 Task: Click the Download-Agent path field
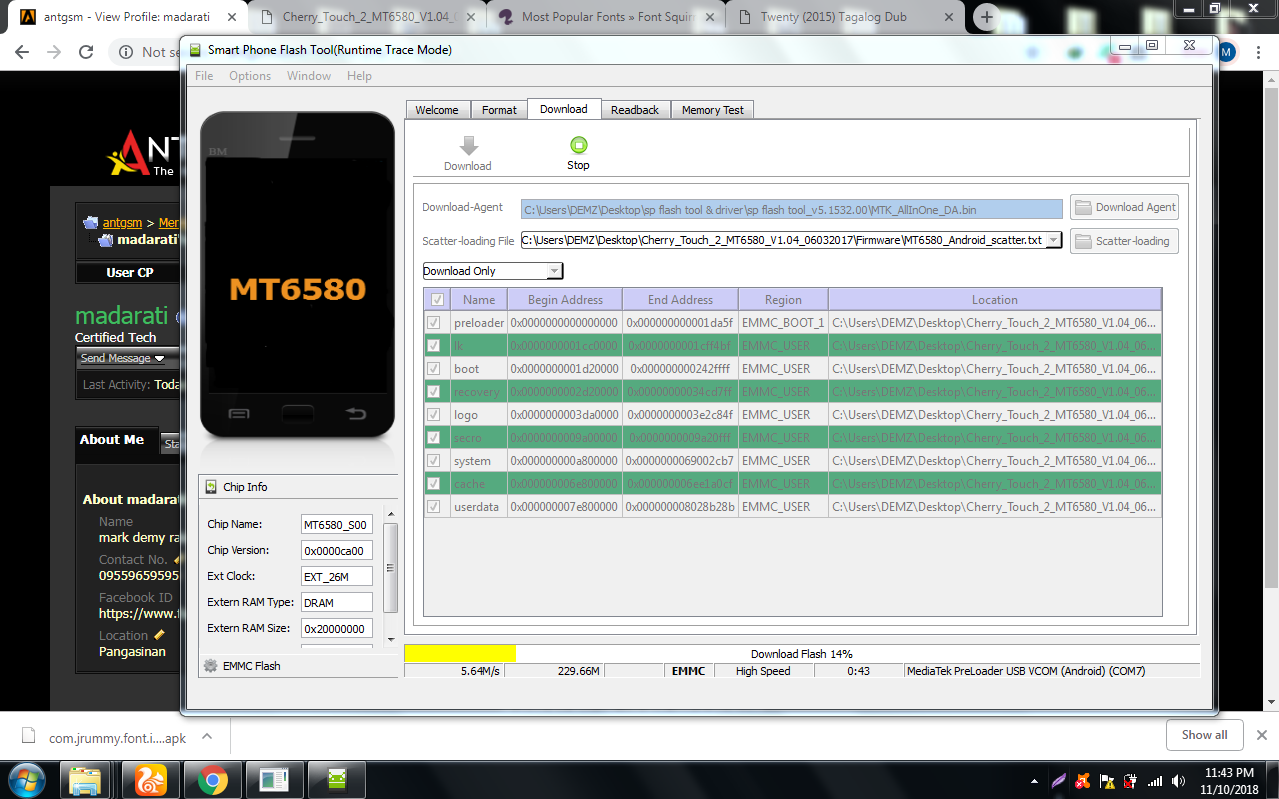[792, 209]
